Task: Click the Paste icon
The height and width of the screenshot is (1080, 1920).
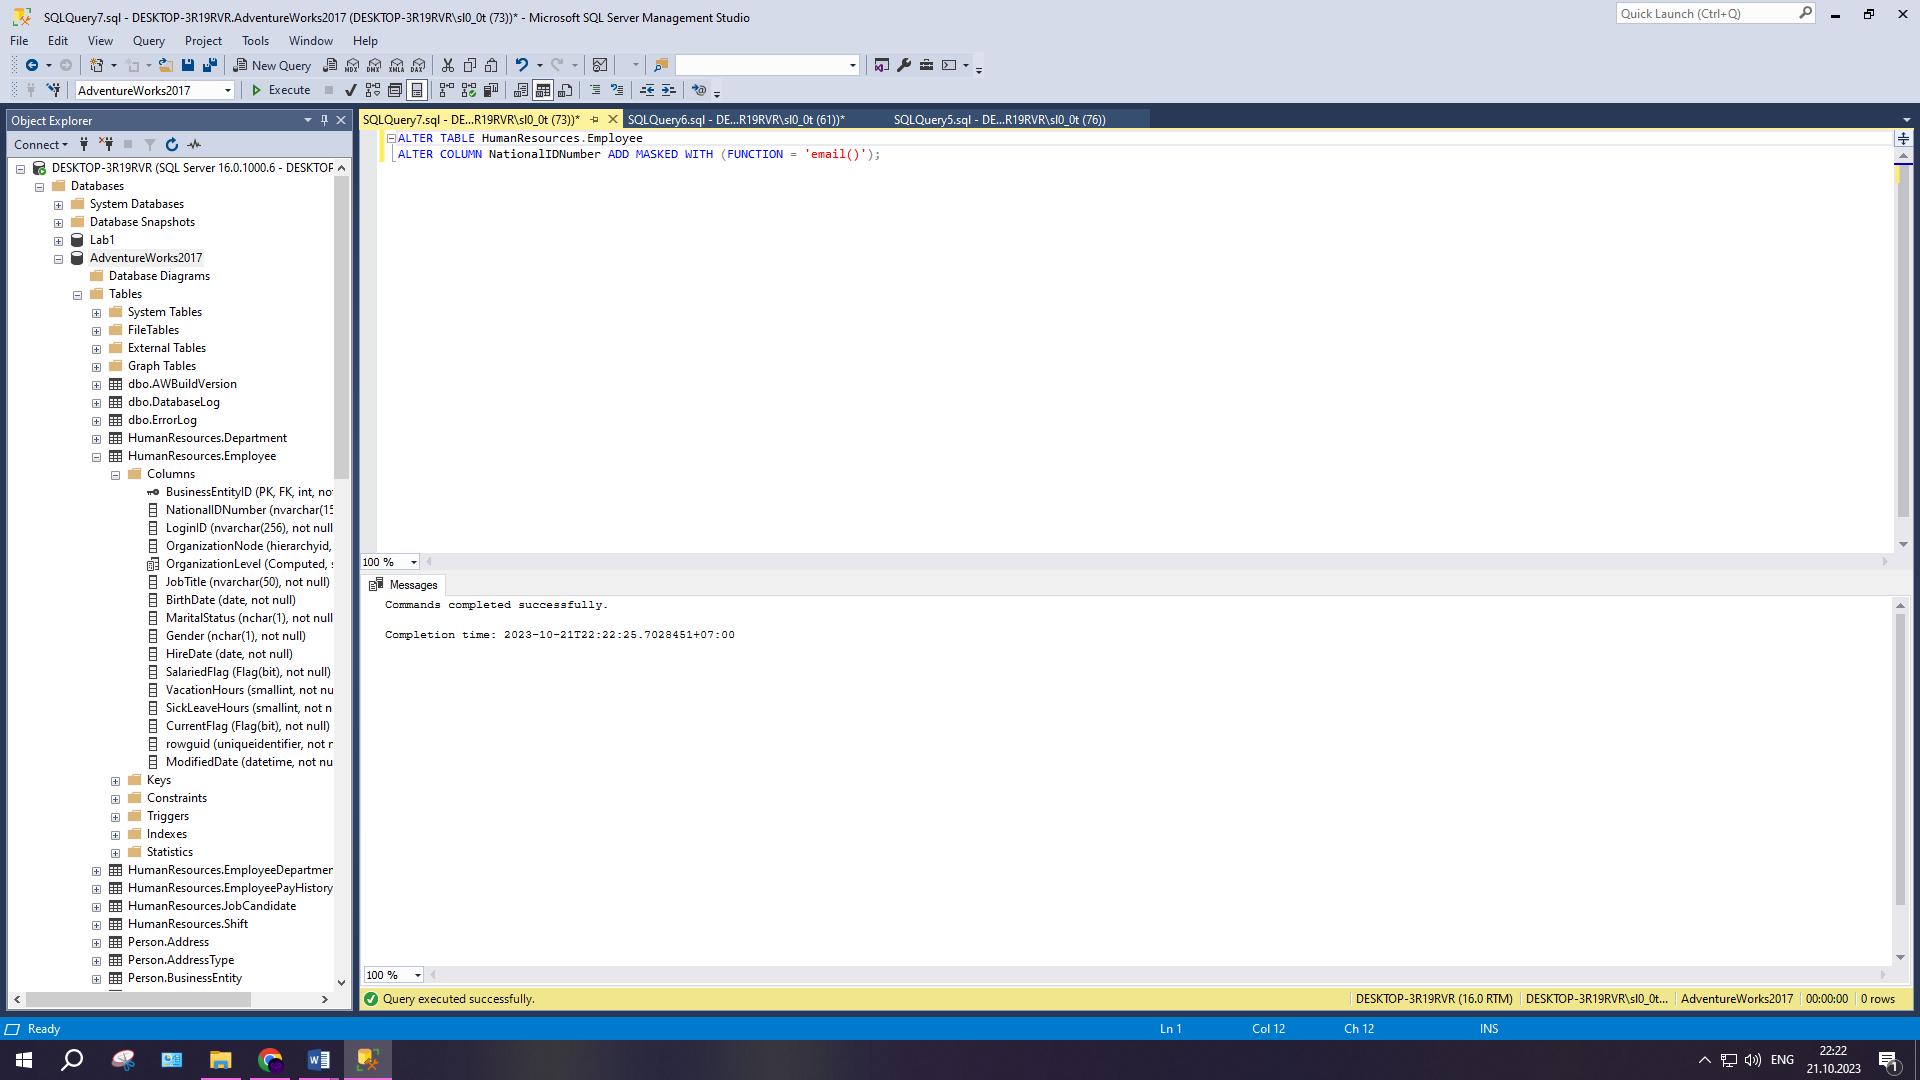Action: pyautogui.click(x=492, y=65)
